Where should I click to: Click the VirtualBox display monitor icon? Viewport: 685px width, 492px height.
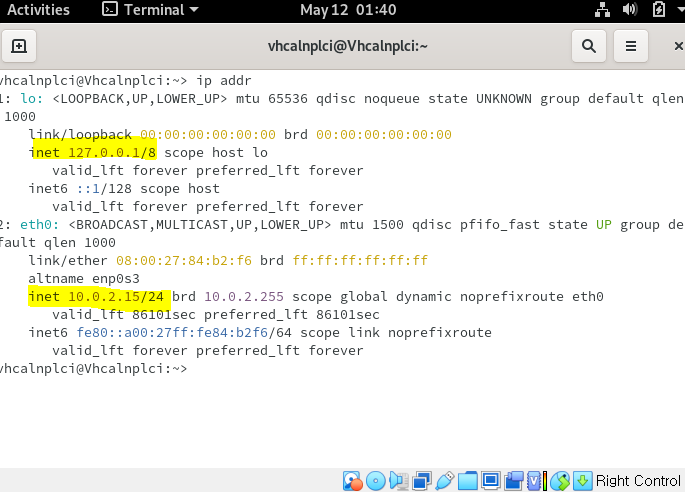491,481
